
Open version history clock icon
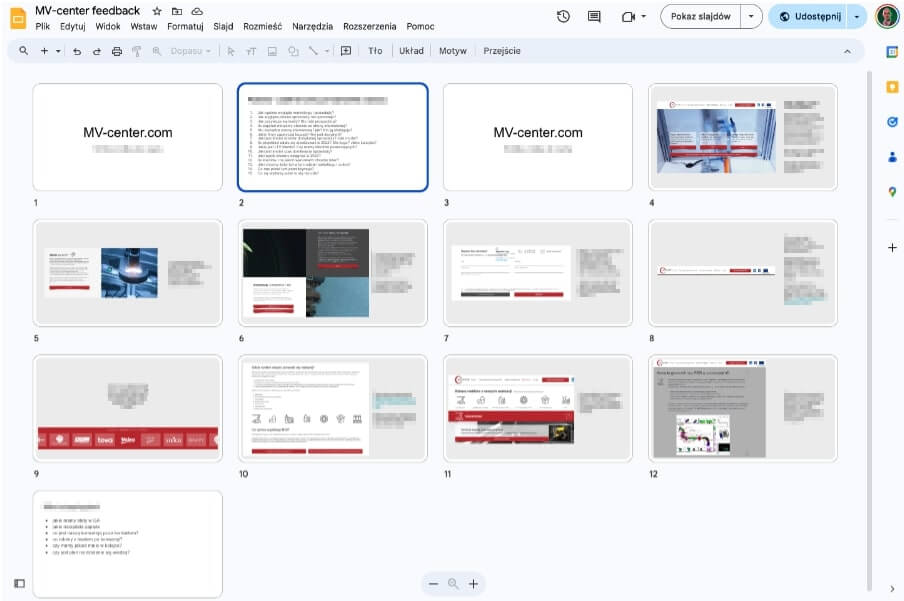[x=564, y=16]
